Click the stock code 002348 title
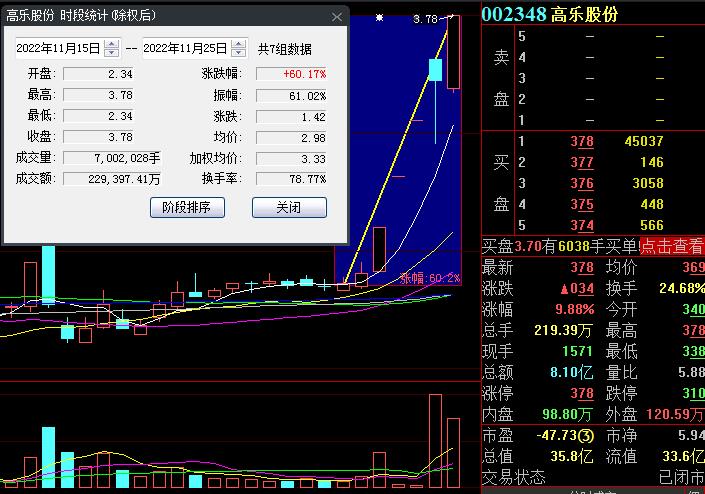Viewport: 705px width, 494px height. click(514, 15)
